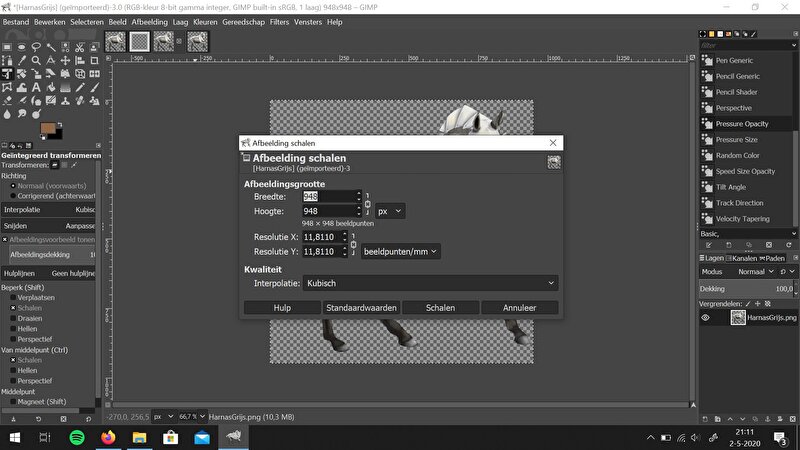
Task: Select the Unified Transform tool
Action: 7,73
